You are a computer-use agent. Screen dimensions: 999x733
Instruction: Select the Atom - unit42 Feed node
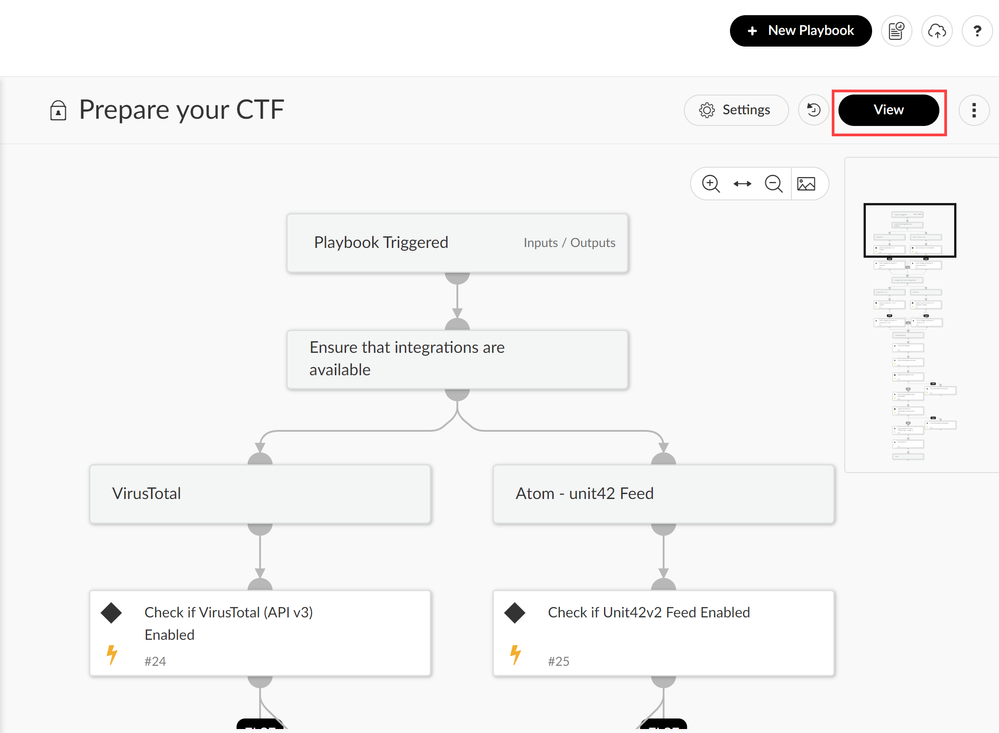pos(663,493)
